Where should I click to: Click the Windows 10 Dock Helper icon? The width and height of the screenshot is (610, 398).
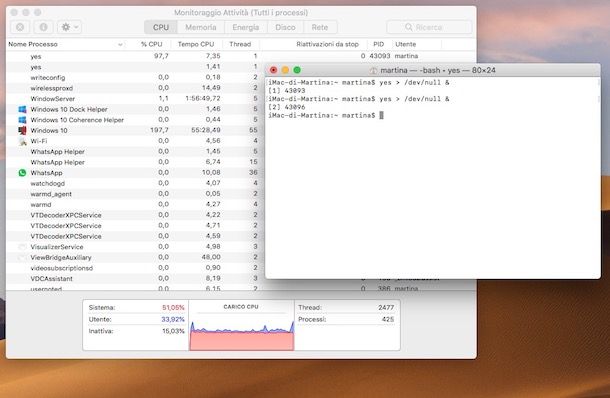(23, 109)
